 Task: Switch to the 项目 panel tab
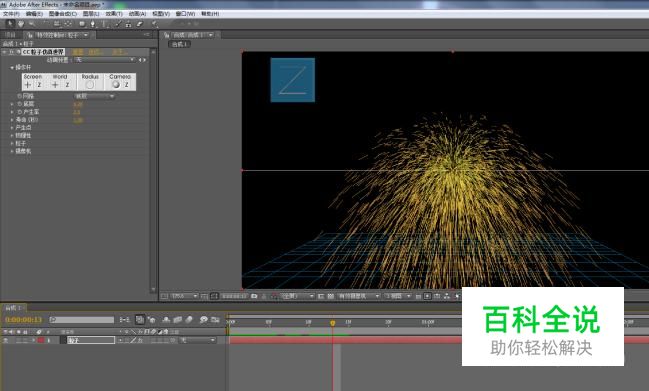point(10,35)
